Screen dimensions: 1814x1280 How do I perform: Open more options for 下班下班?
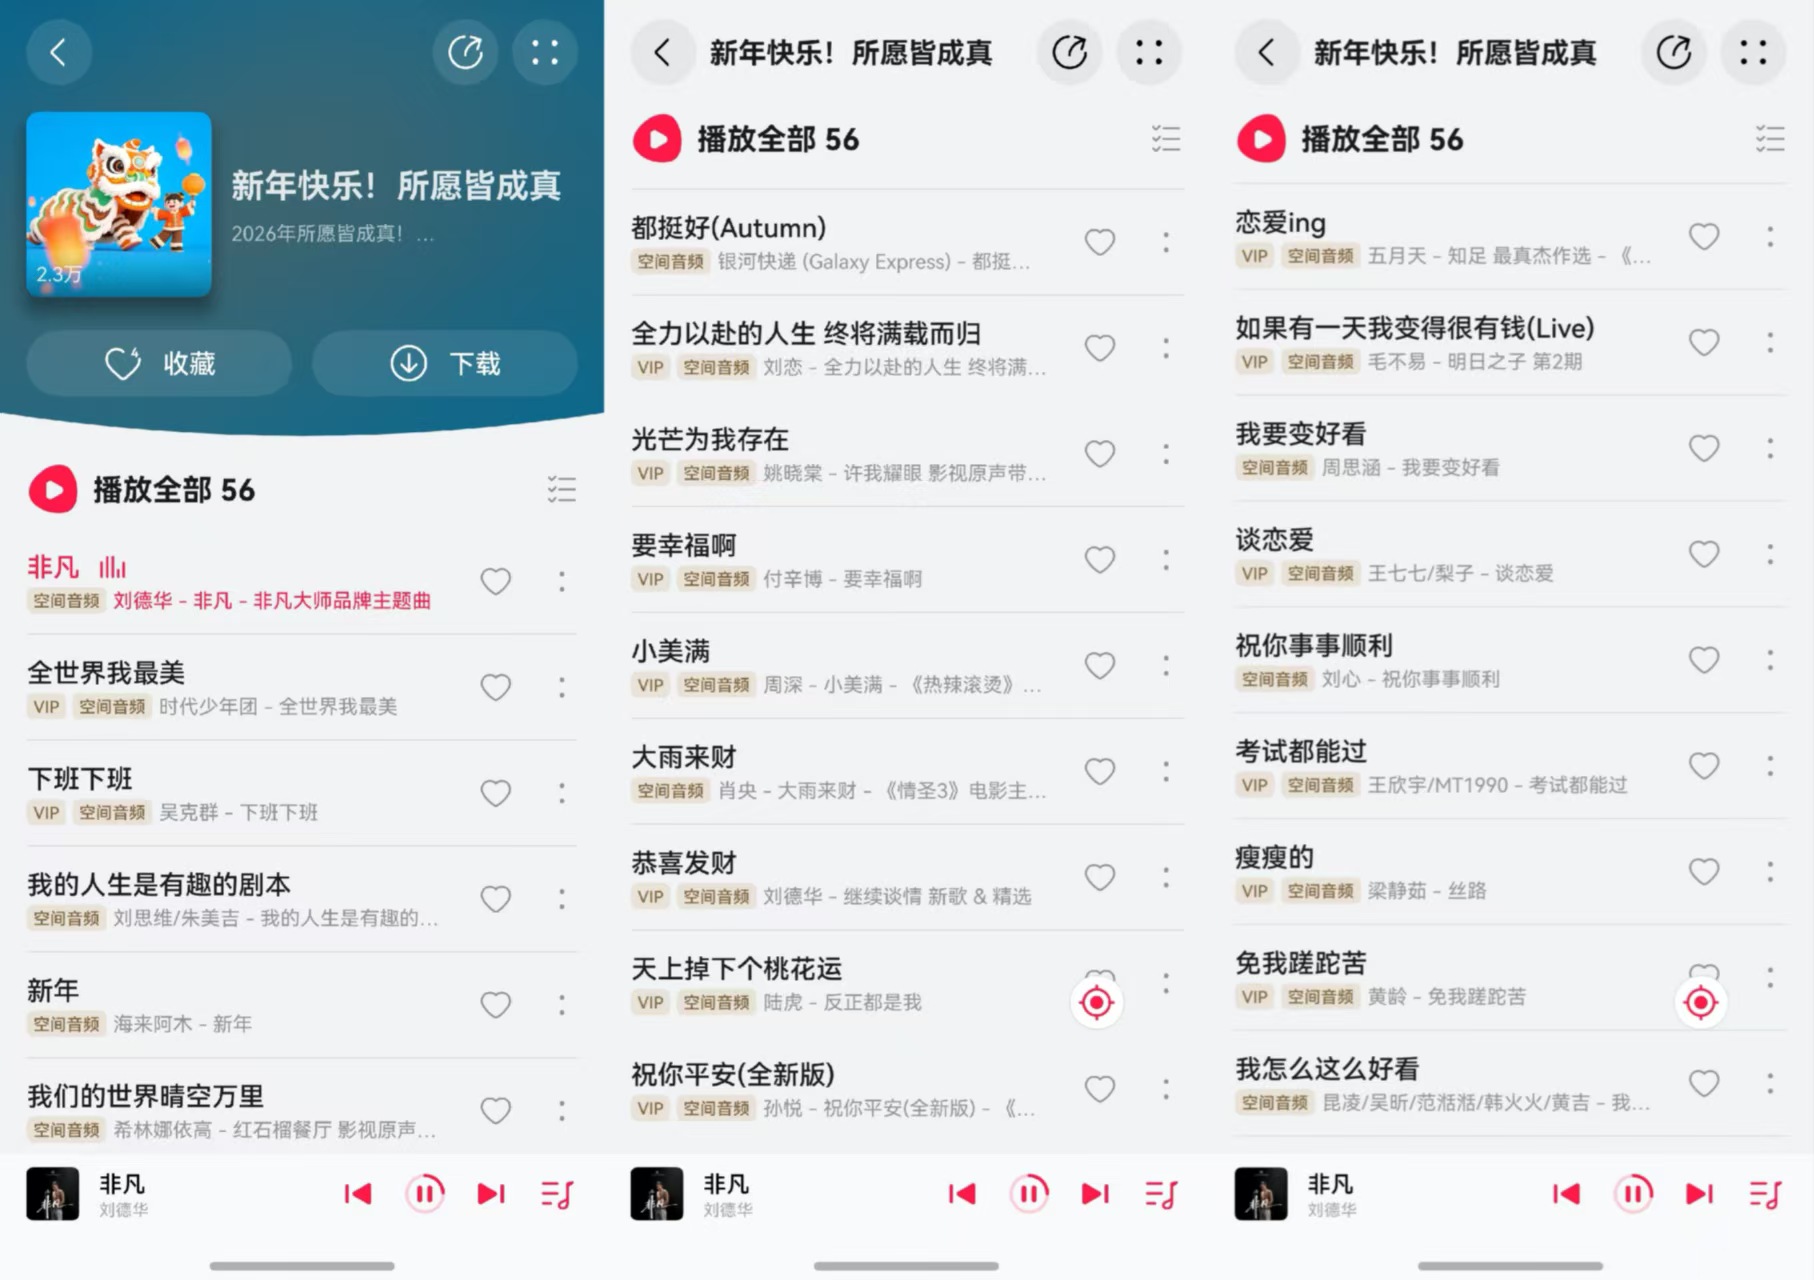click(x=562, y=793)
